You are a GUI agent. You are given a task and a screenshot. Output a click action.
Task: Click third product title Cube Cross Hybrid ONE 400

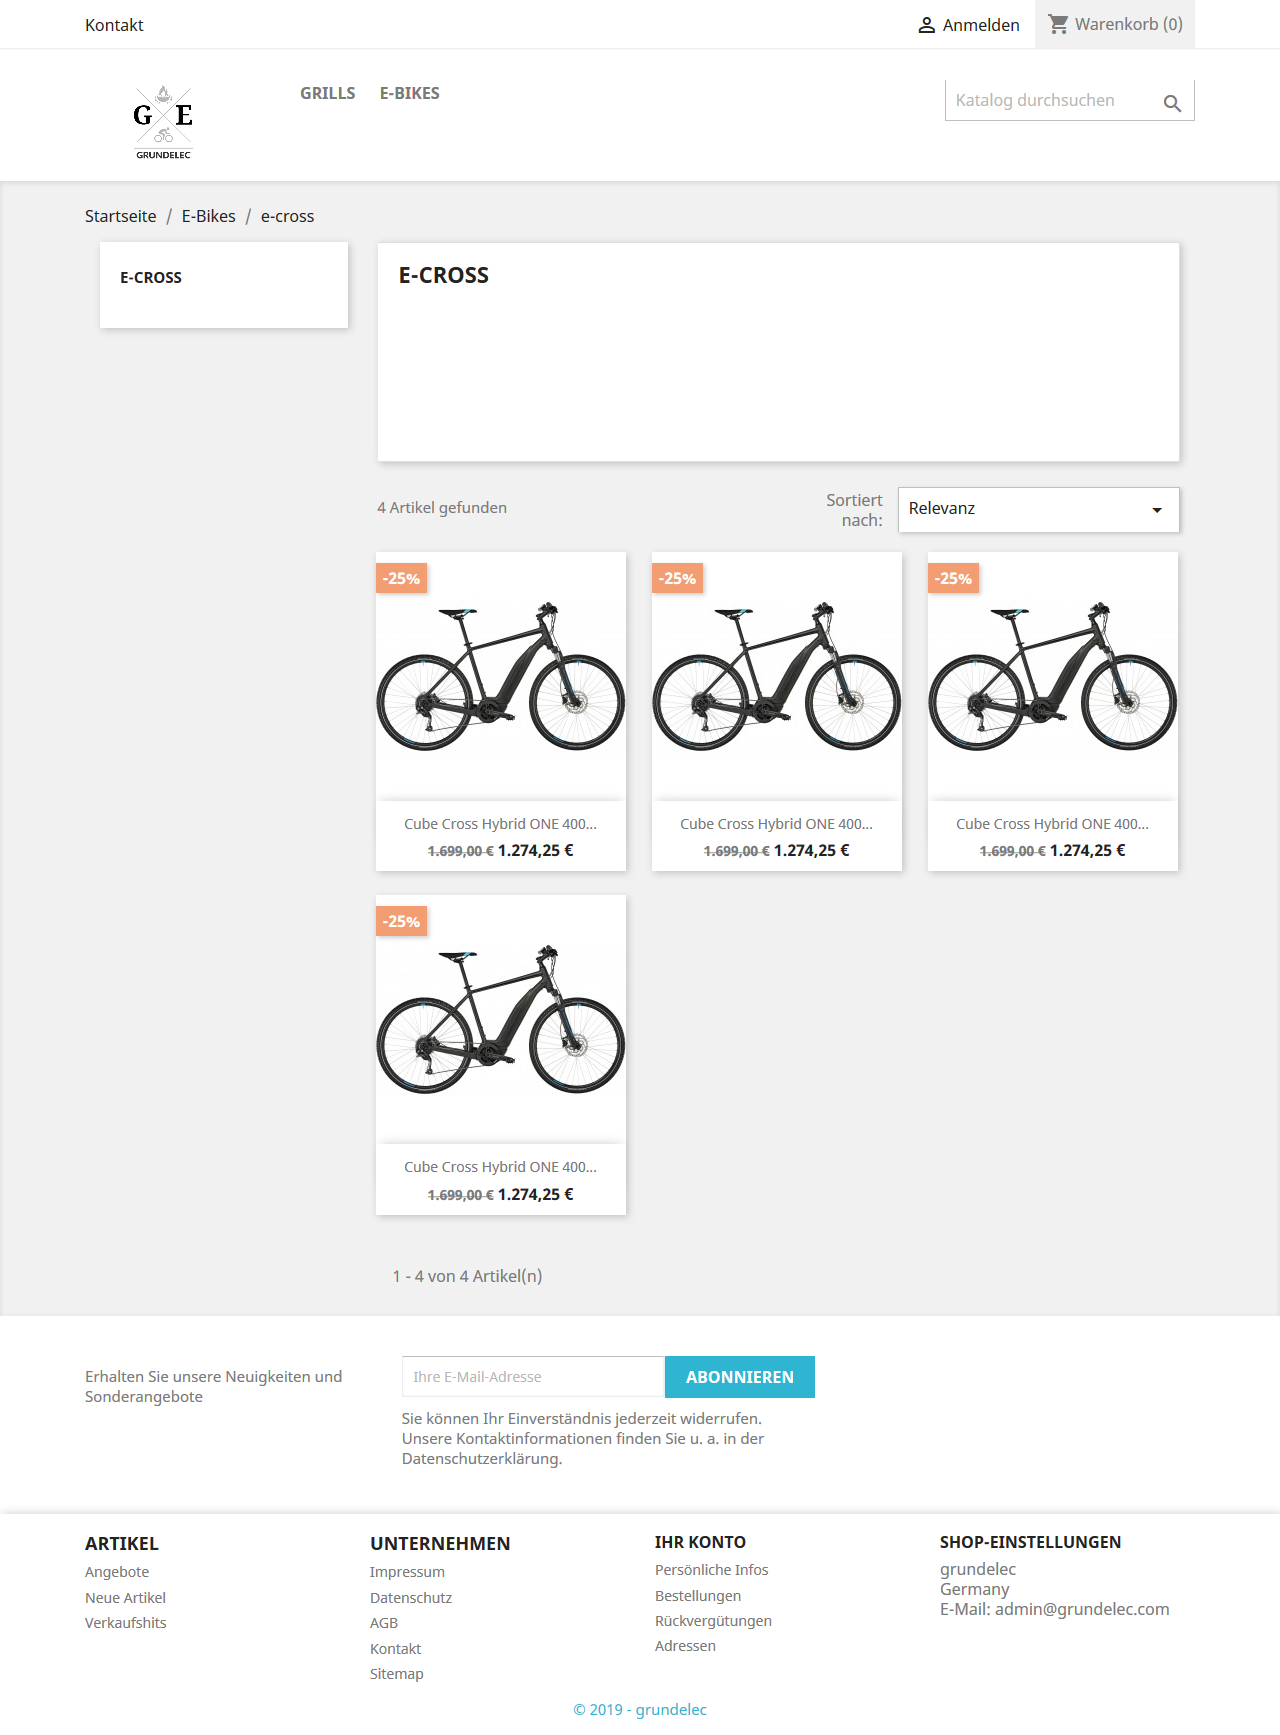coord(1052,824)
